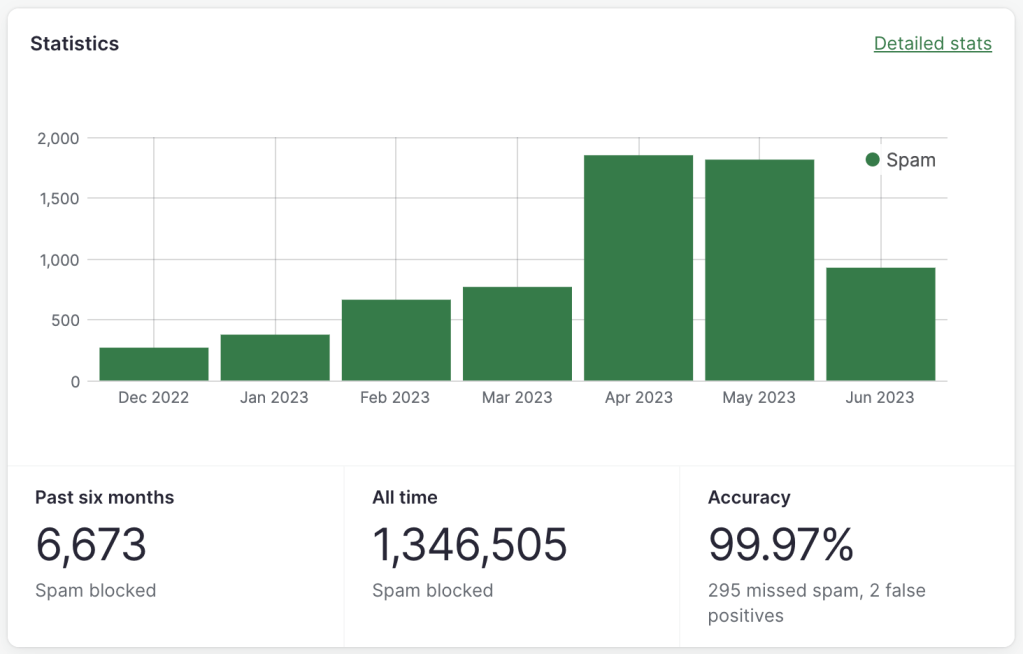
Task: Click the 1,346,505 all time figure
Action: click(469, 545)
